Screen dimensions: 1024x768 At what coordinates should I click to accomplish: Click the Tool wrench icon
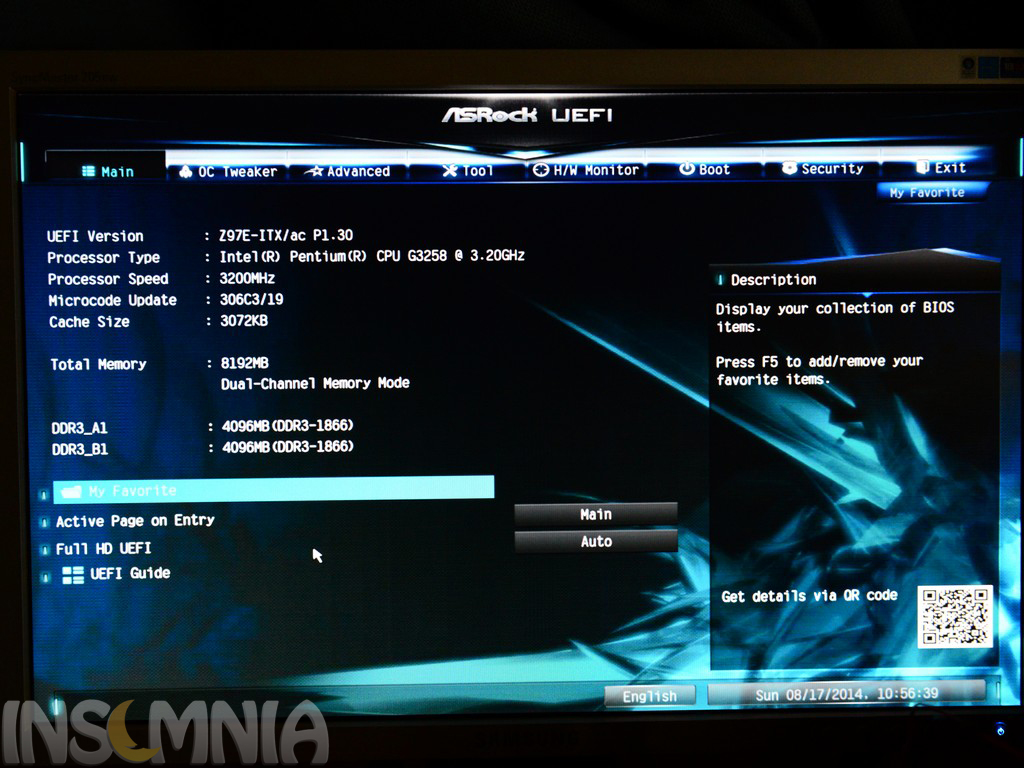click(450, 170)
